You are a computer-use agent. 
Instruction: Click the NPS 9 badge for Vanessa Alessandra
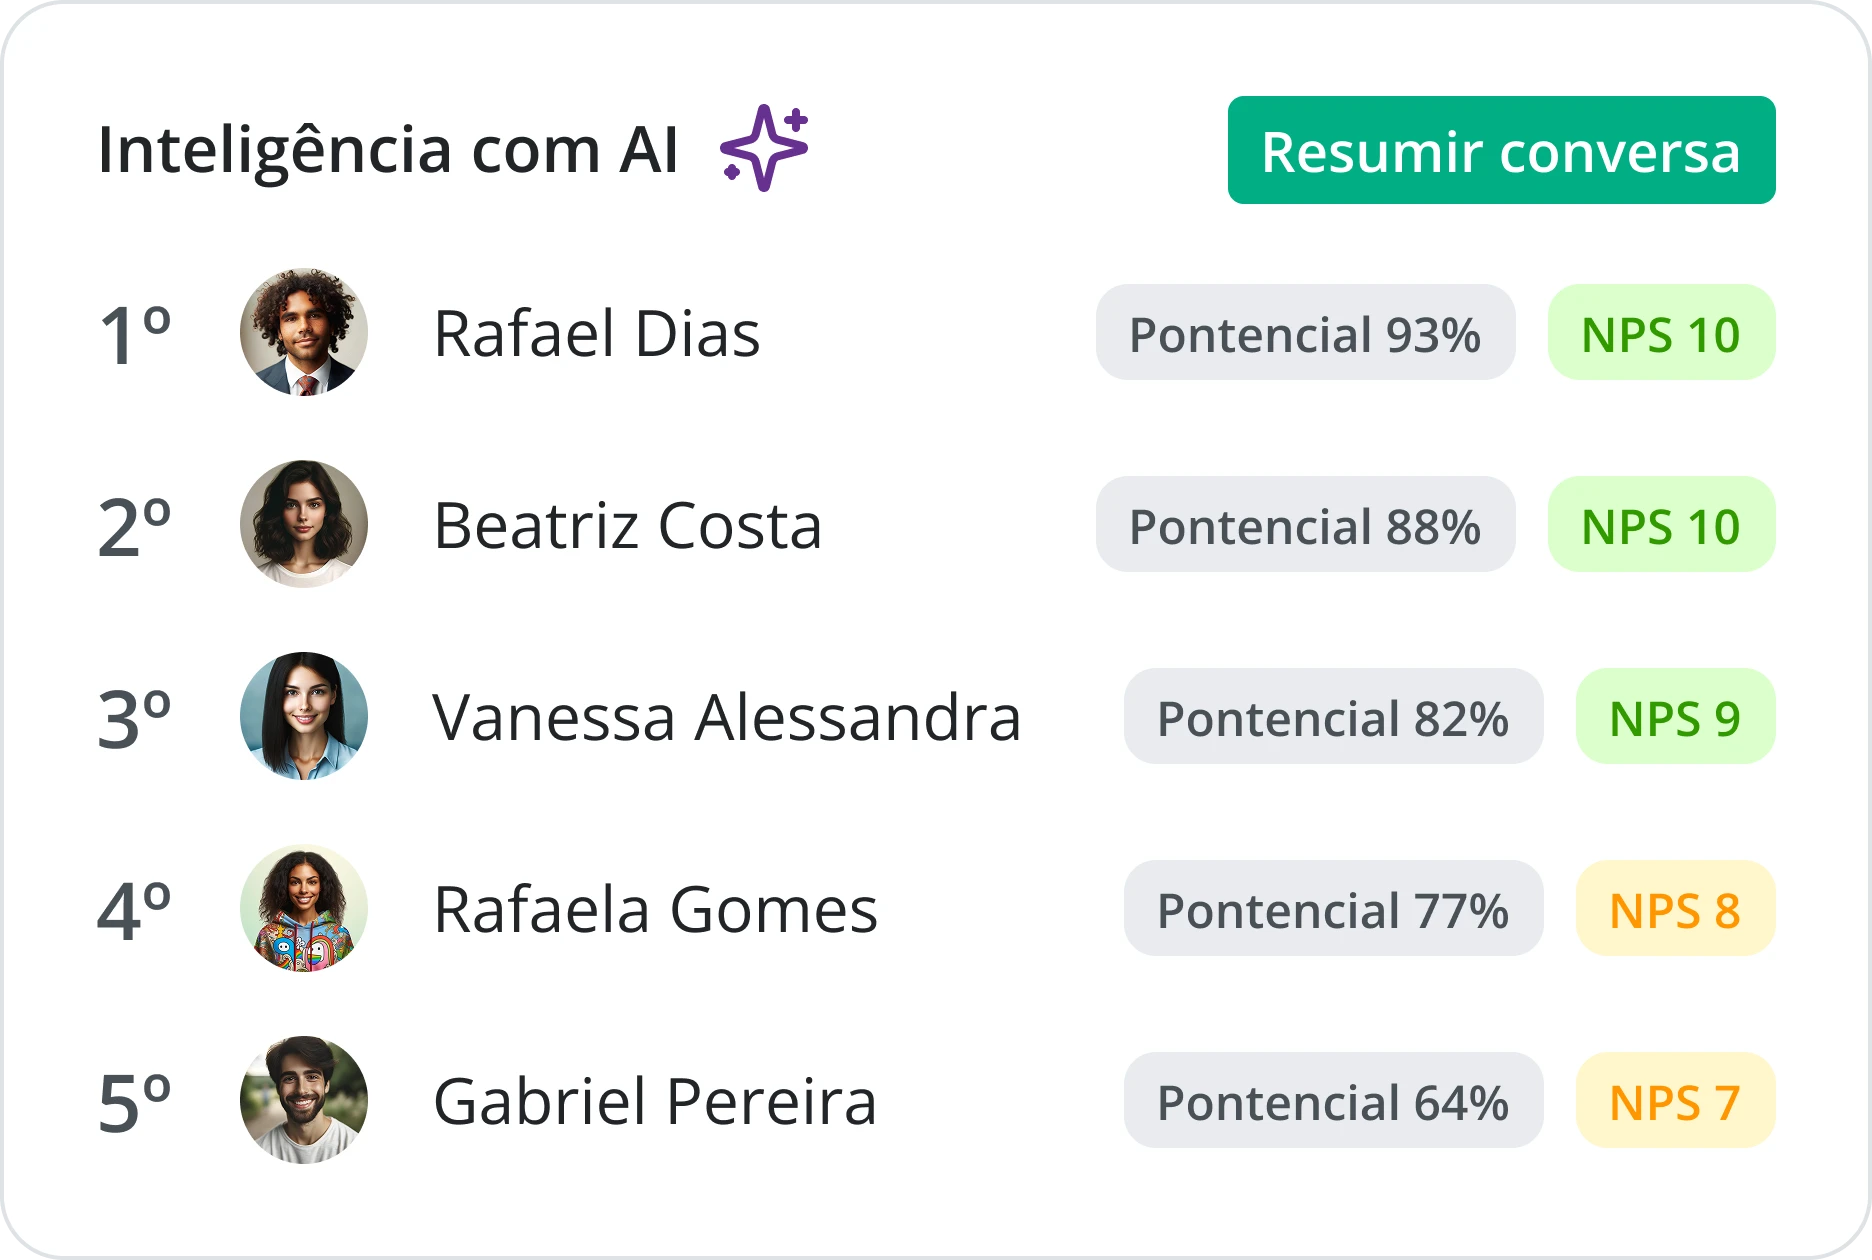(x=1674, y=715)
